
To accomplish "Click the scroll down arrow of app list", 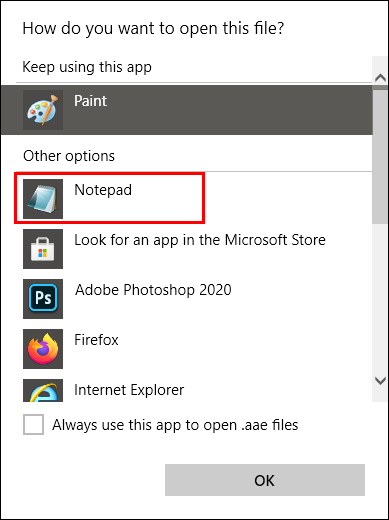I will pyautogui.click(x=380, y=380).
